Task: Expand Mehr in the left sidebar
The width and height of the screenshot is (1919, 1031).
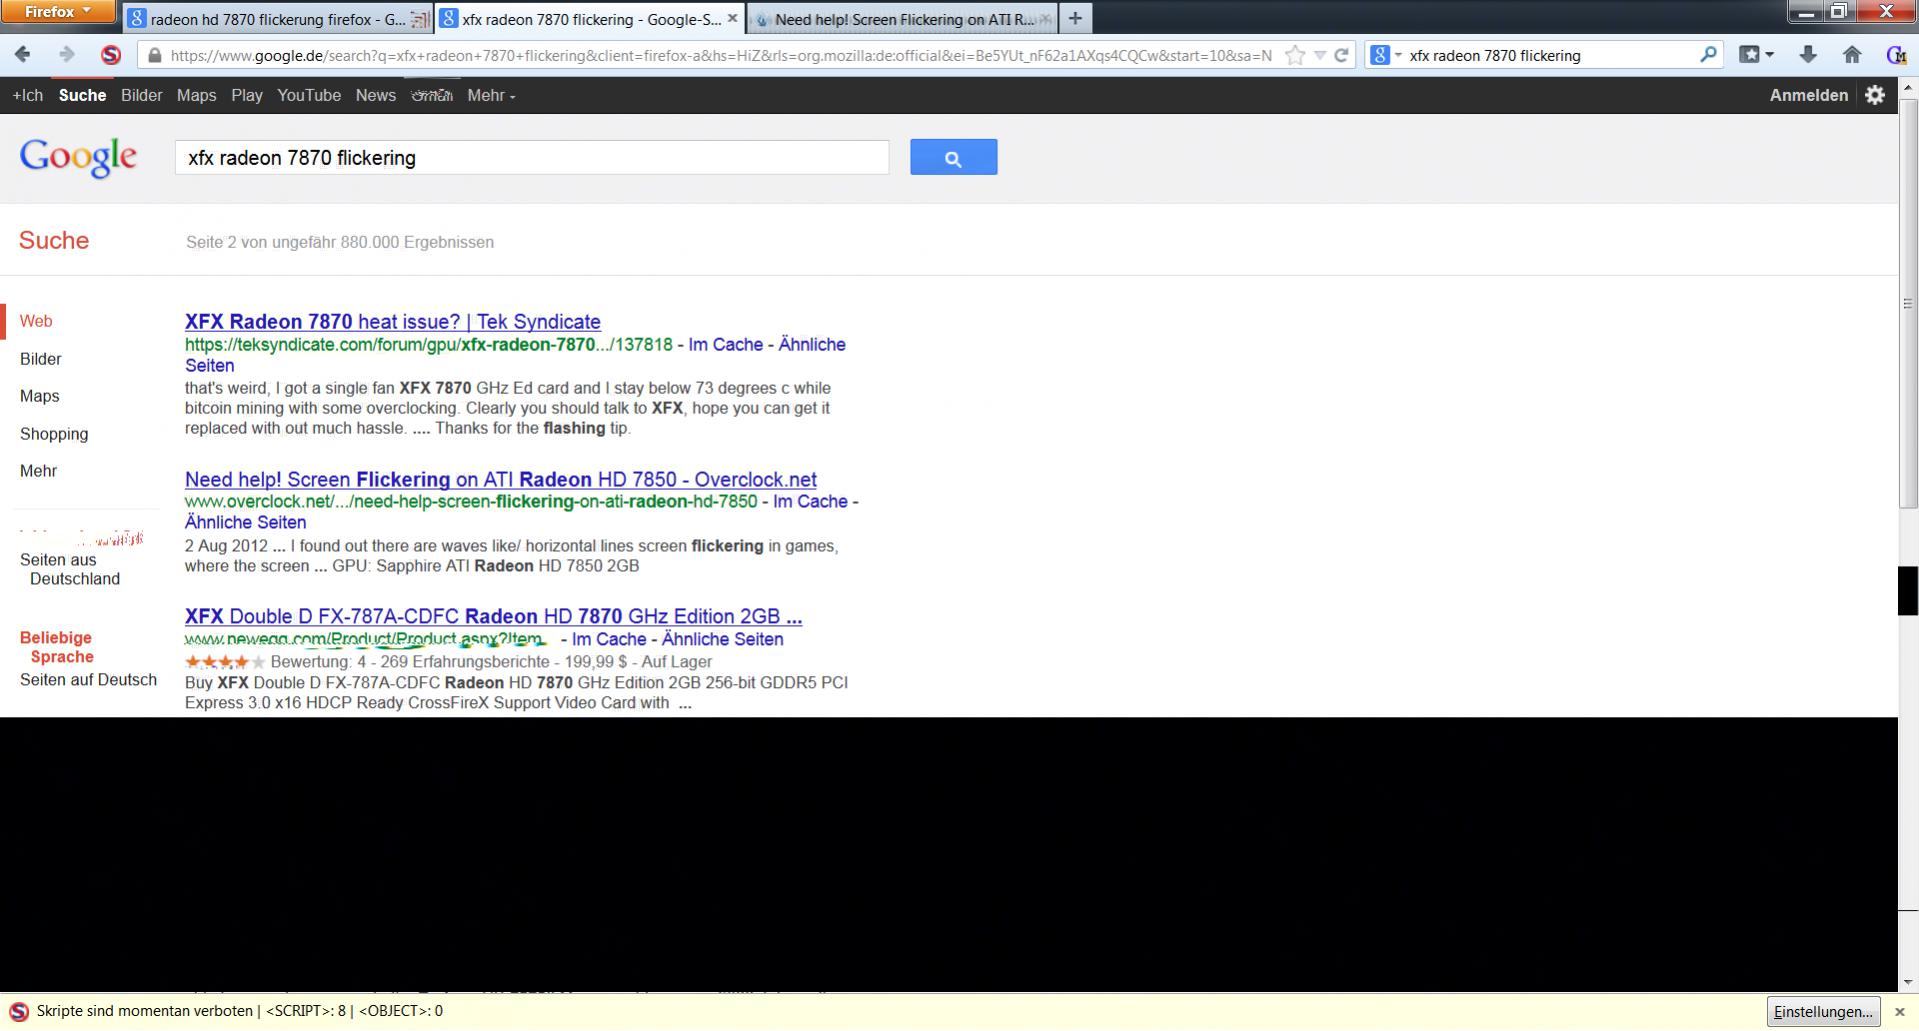Action: click(38, 471)
